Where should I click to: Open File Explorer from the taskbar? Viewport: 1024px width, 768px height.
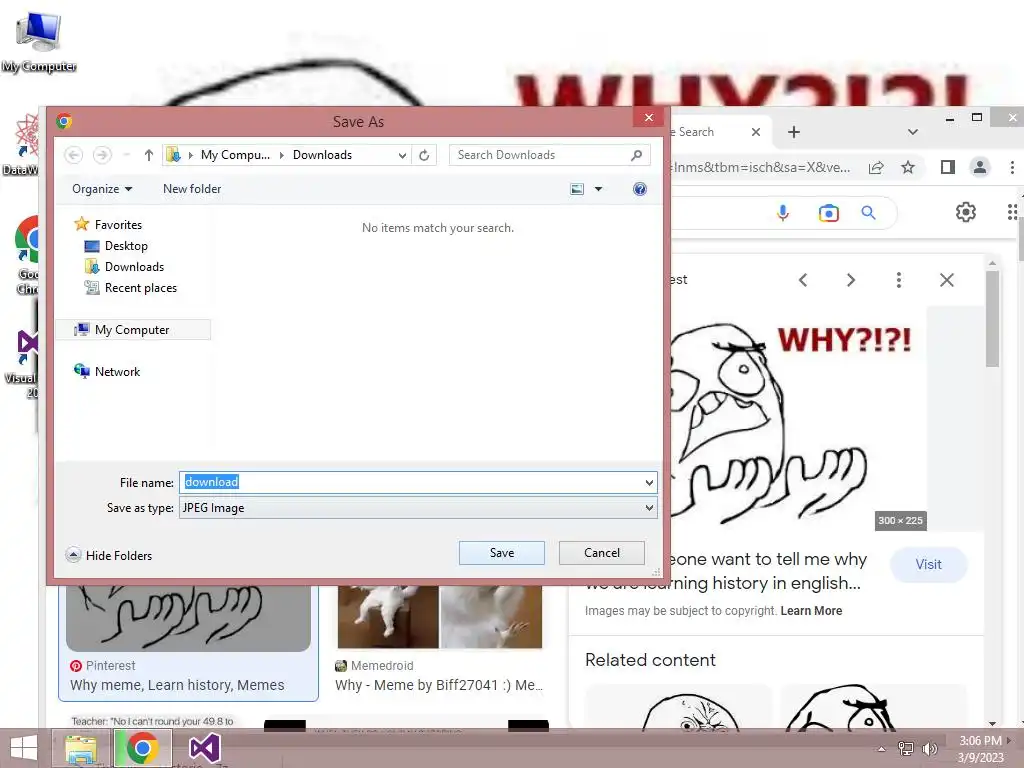click(81, 748)
